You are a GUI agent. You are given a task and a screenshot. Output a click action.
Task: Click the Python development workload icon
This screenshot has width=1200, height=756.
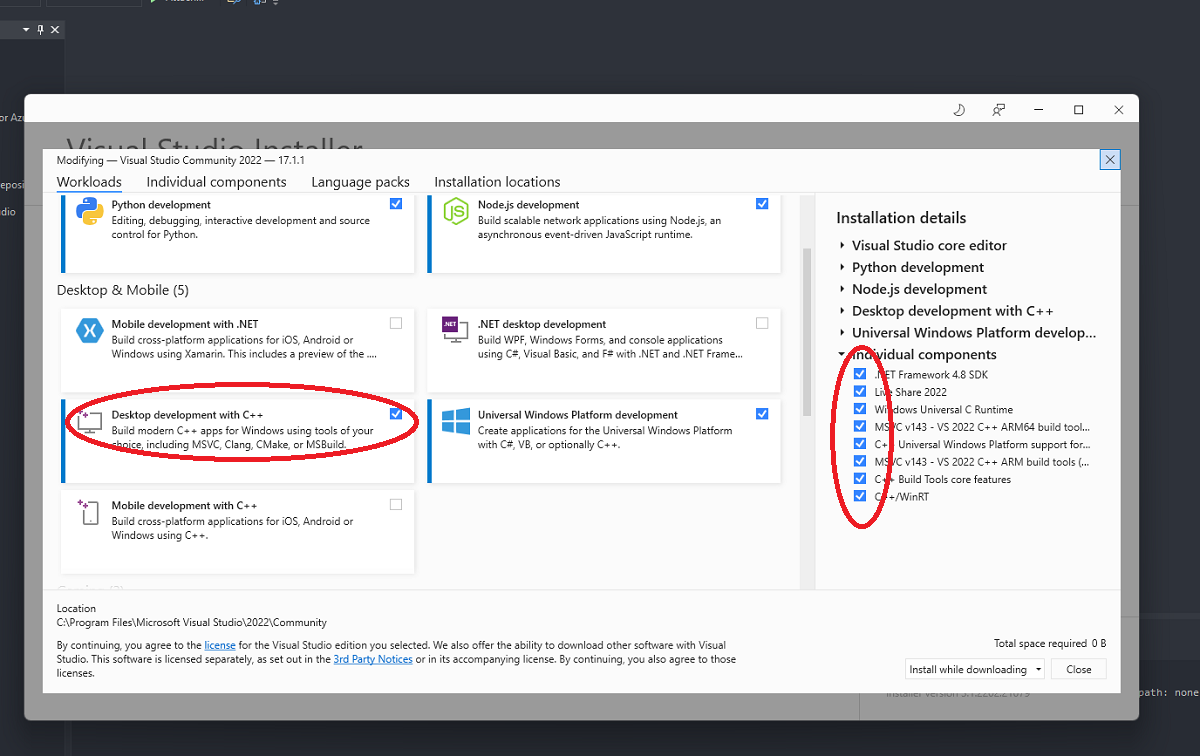point(90,212)
